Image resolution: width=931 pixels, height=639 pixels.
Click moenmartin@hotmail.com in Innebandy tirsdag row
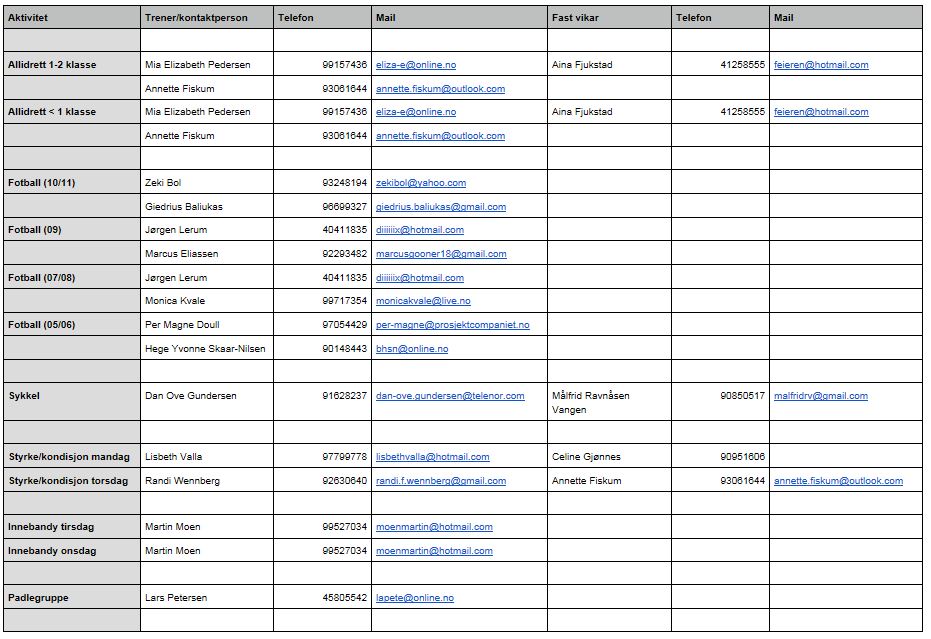[434, 527]
